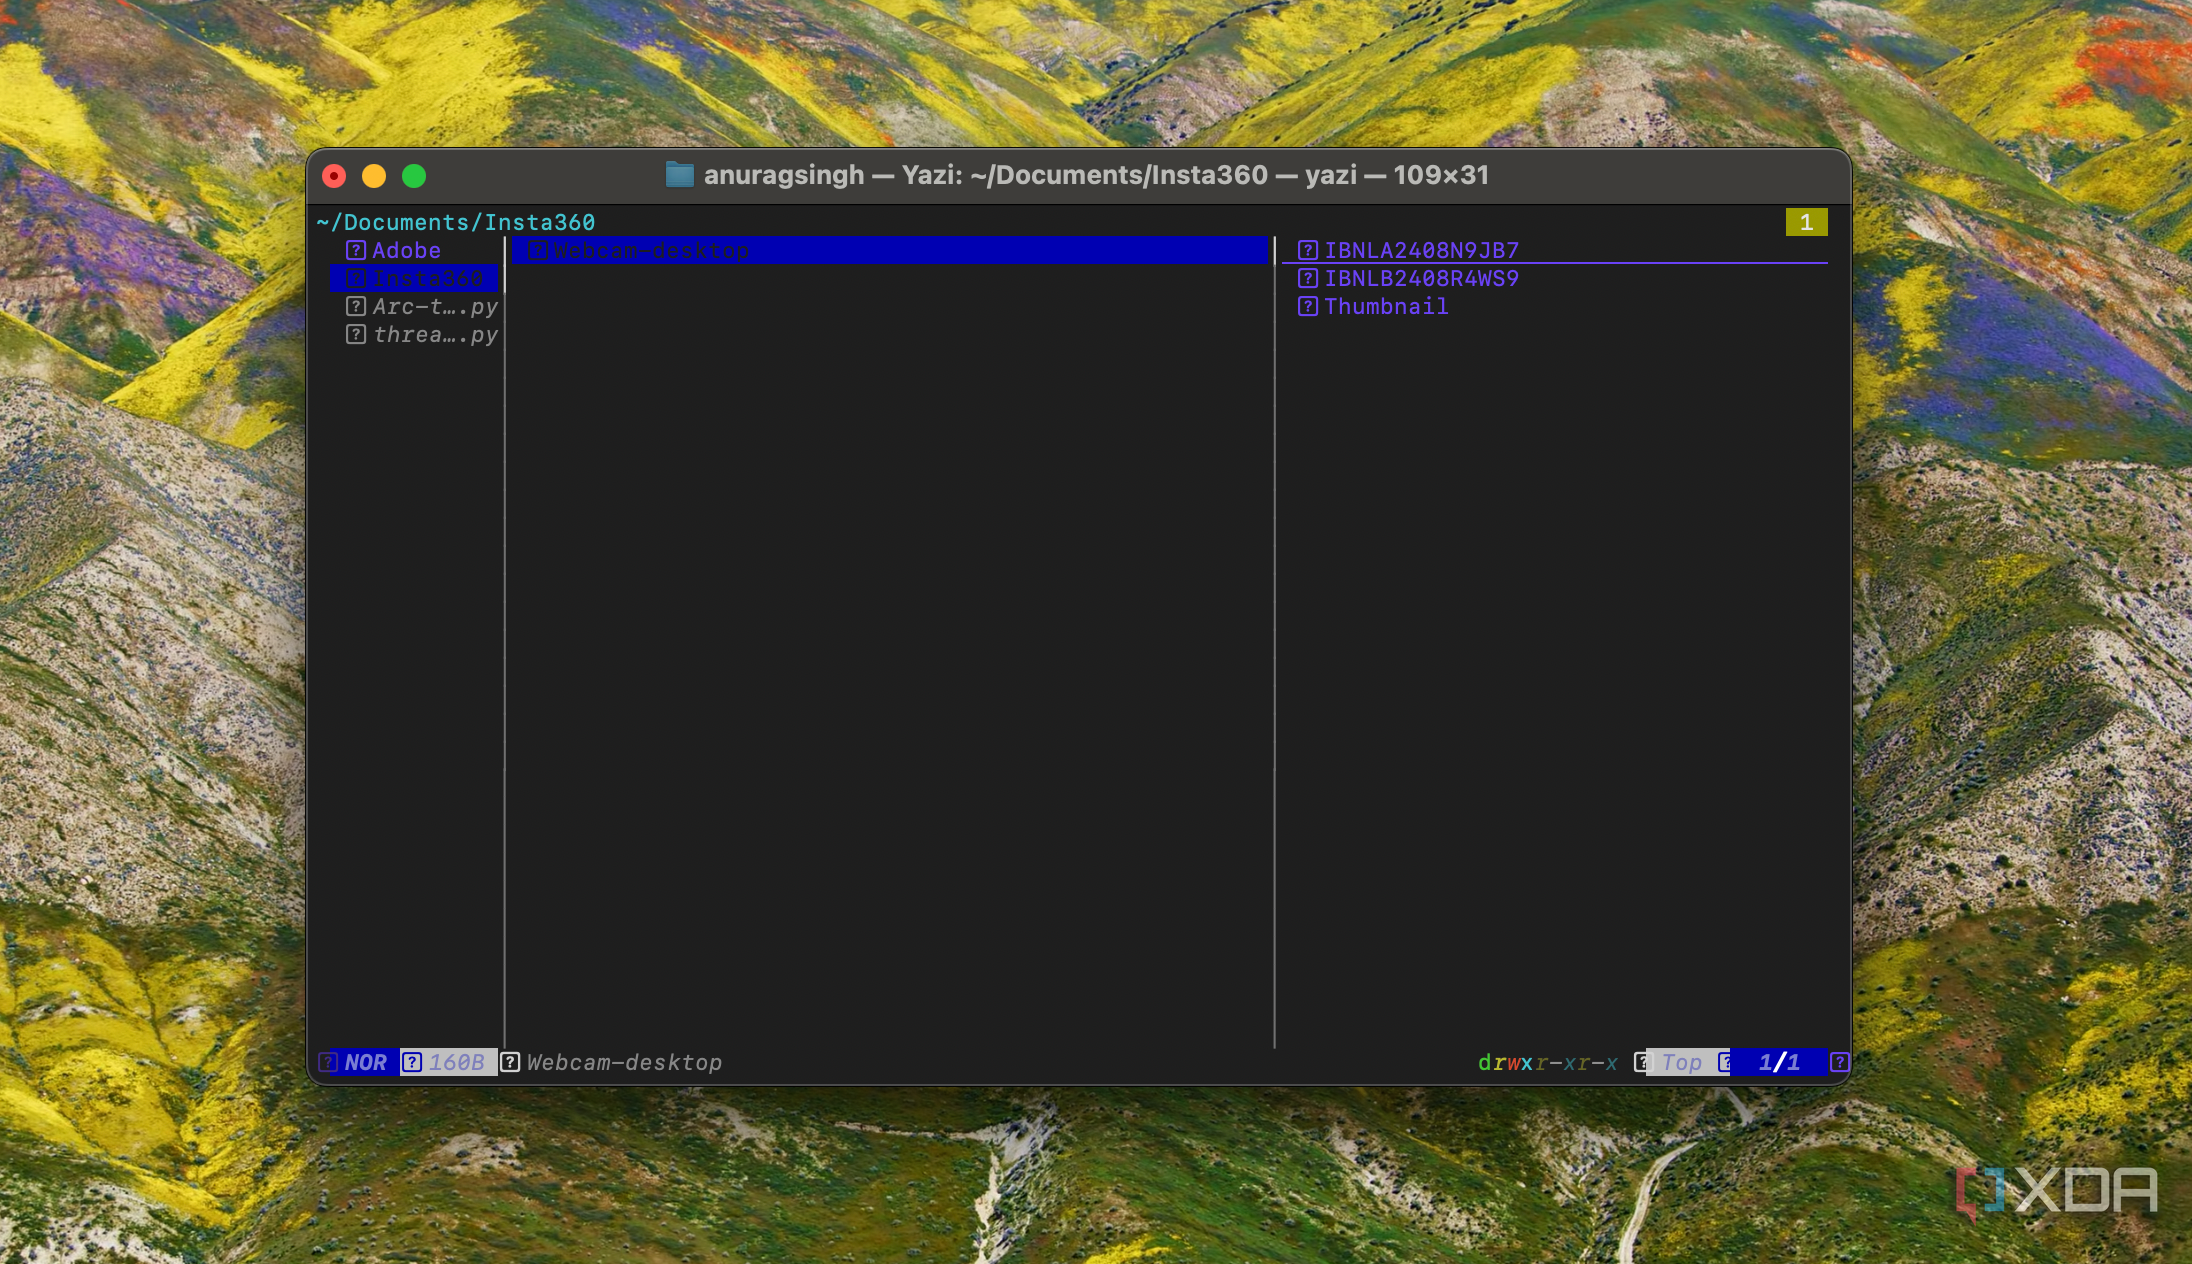Select the Adobe folder entry

pos(407,250)
